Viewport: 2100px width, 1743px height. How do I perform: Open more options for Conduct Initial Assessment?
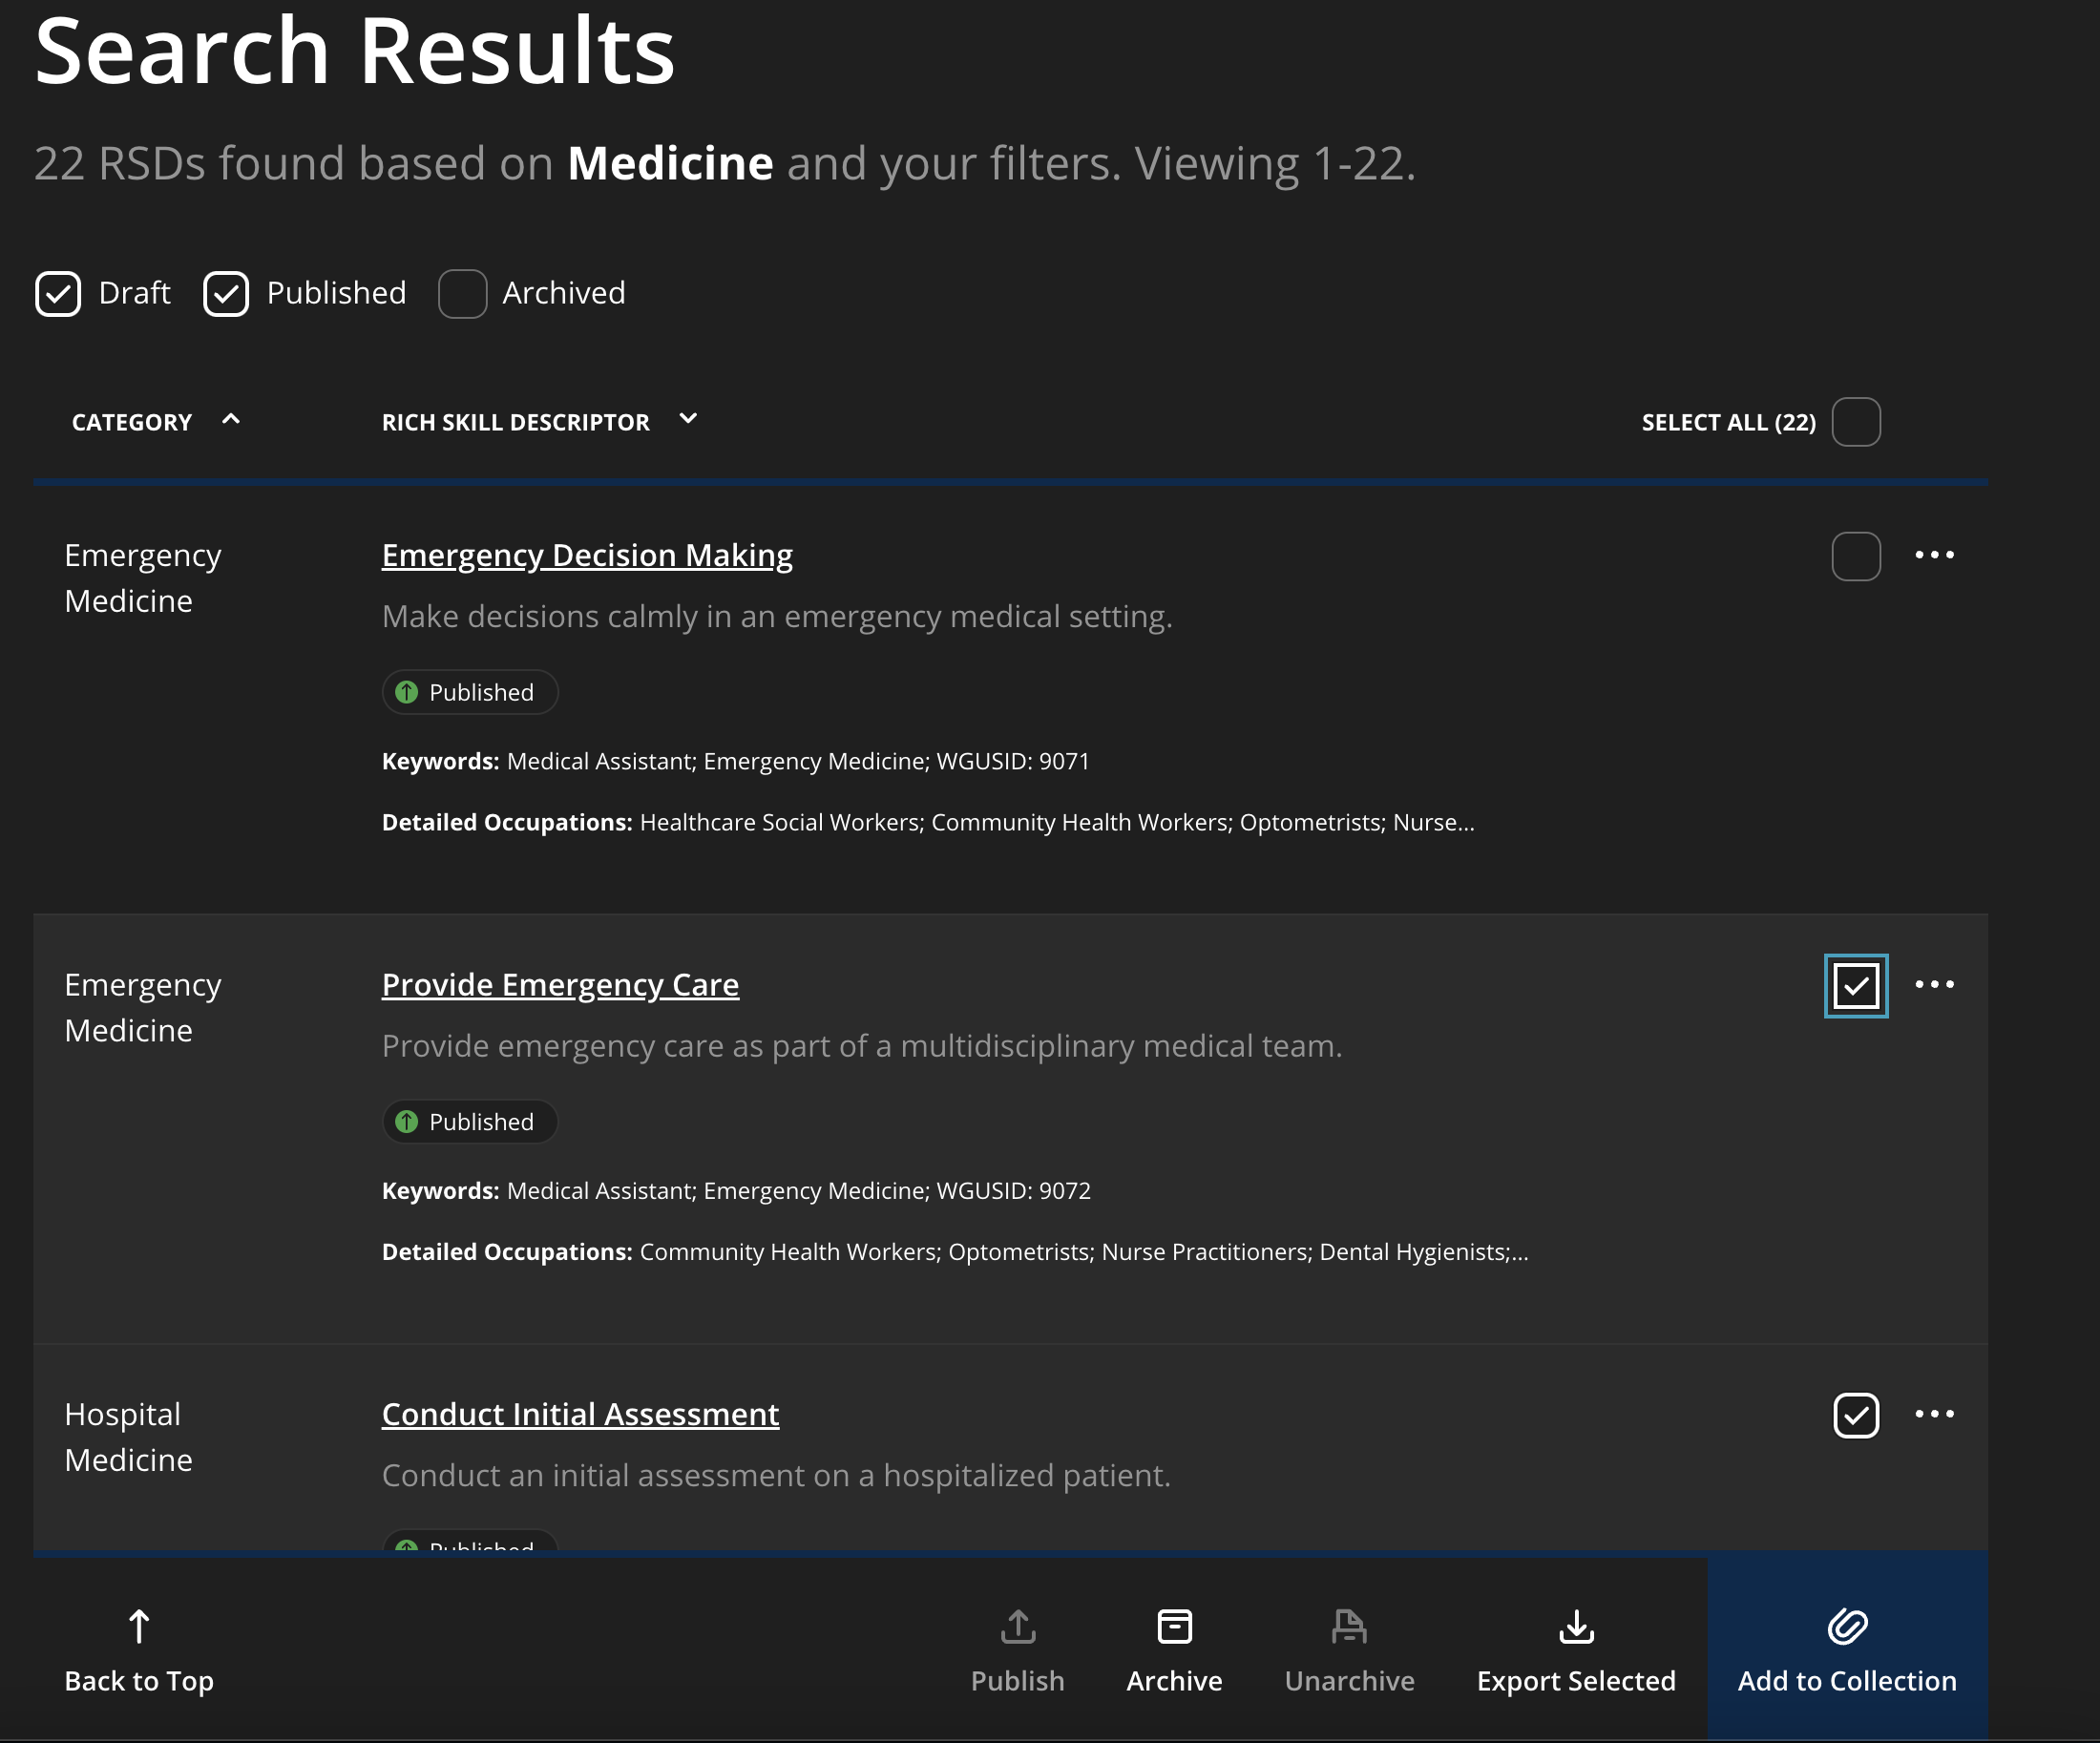pos(1934,1414)
